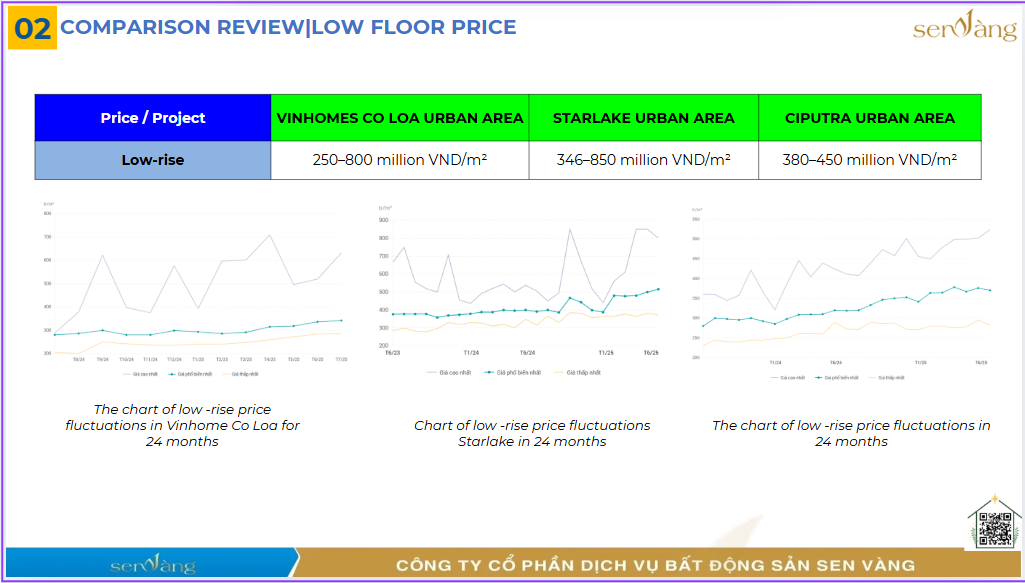Click the 'Starlake in 24 months' chart caption
This screenshot has width=1025, height=583.
[532, 433]
